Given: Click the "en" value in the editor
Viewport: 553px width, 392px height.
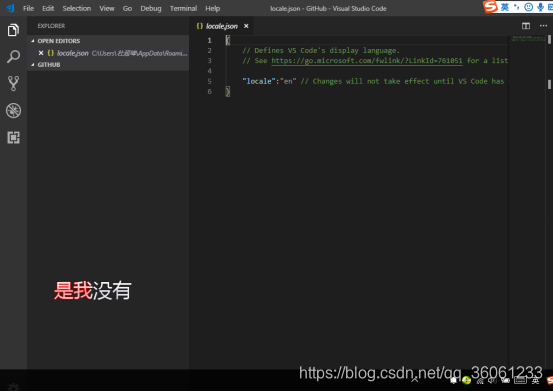Looking at the screenshot, I should point(288,81).
